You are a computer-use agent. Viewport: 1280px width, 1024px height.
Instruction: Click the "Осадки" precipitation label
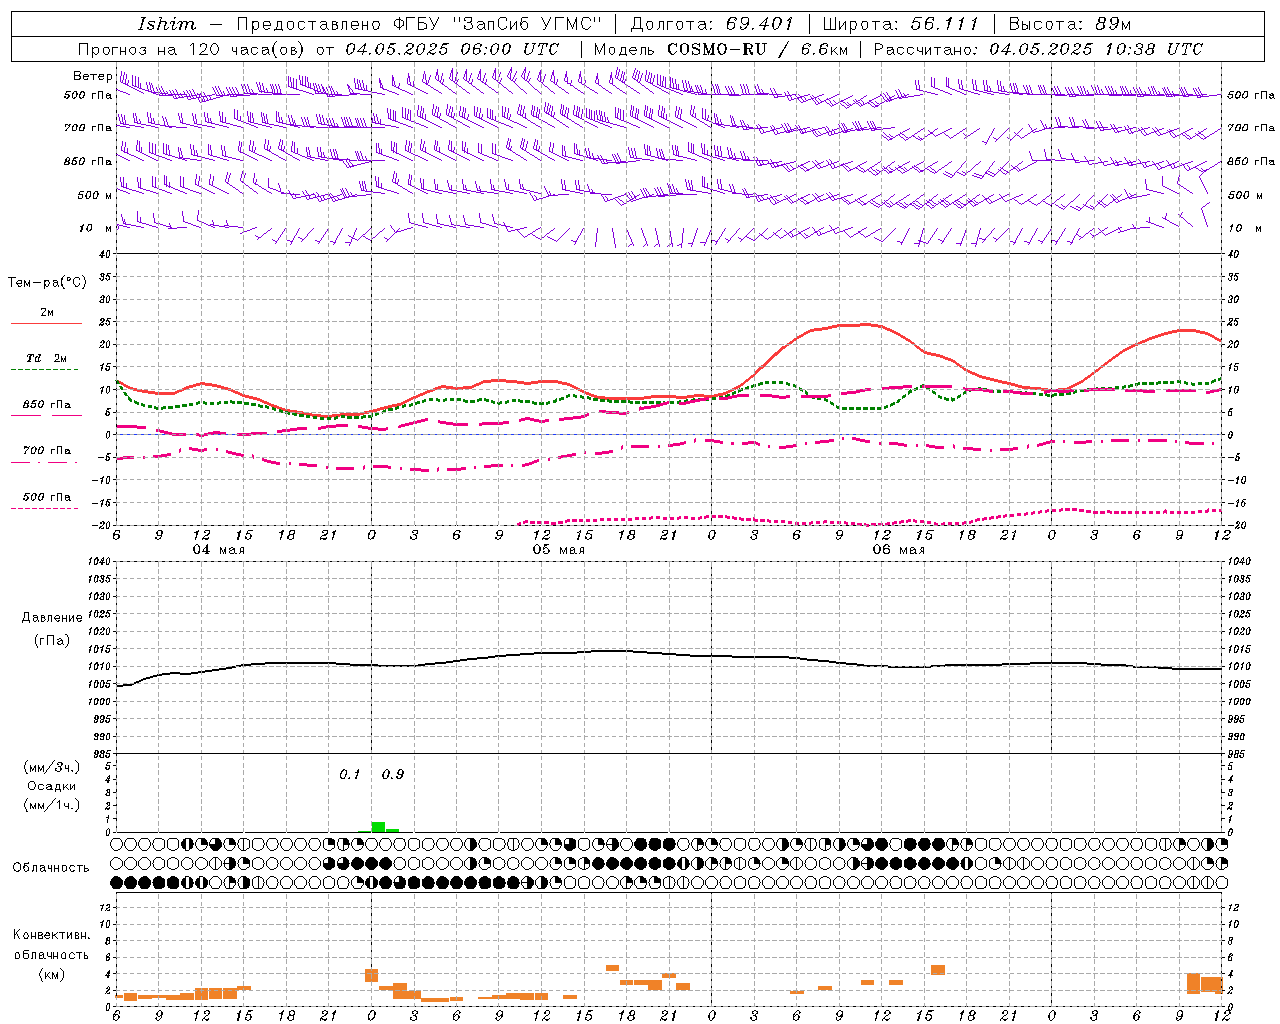click(x=52, y=786)
